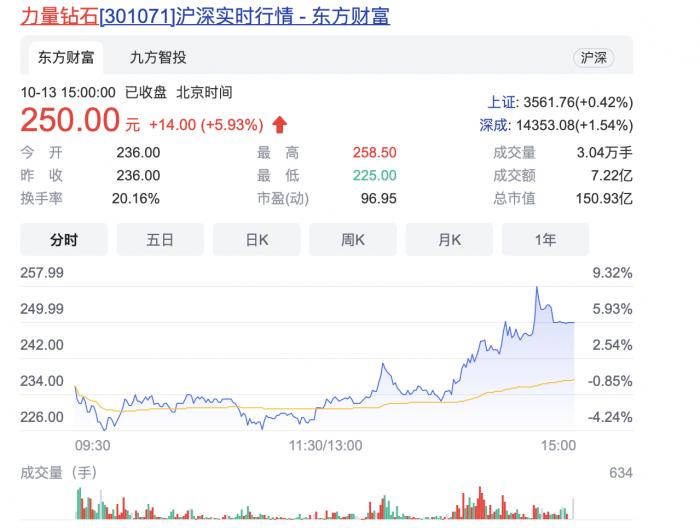Click the 市盈(动) value 96.95
This screenshot has width=700, height=528.
(x=379, y=198)
